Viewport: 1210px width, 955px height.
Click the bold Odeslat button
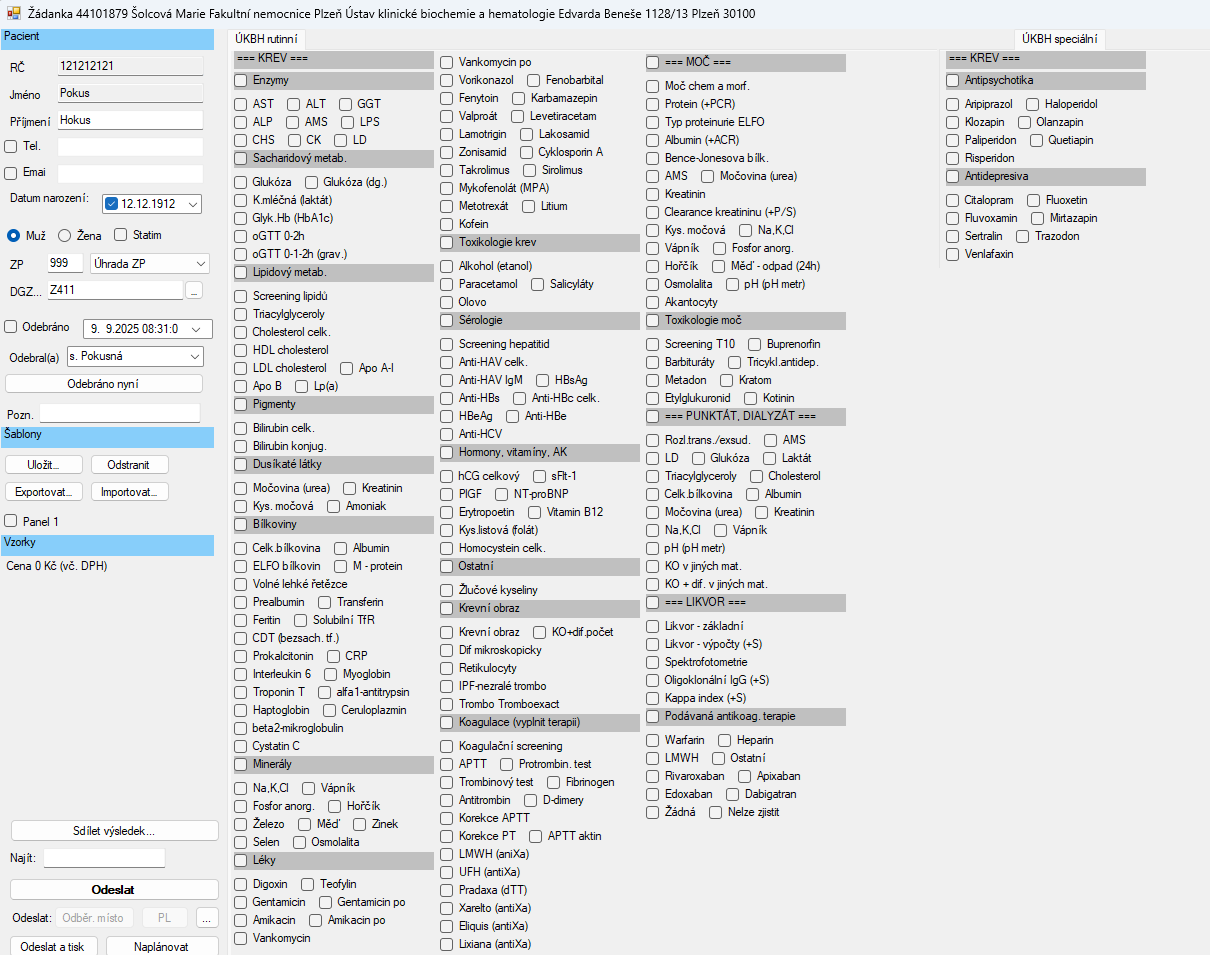[x=115, y=890]
